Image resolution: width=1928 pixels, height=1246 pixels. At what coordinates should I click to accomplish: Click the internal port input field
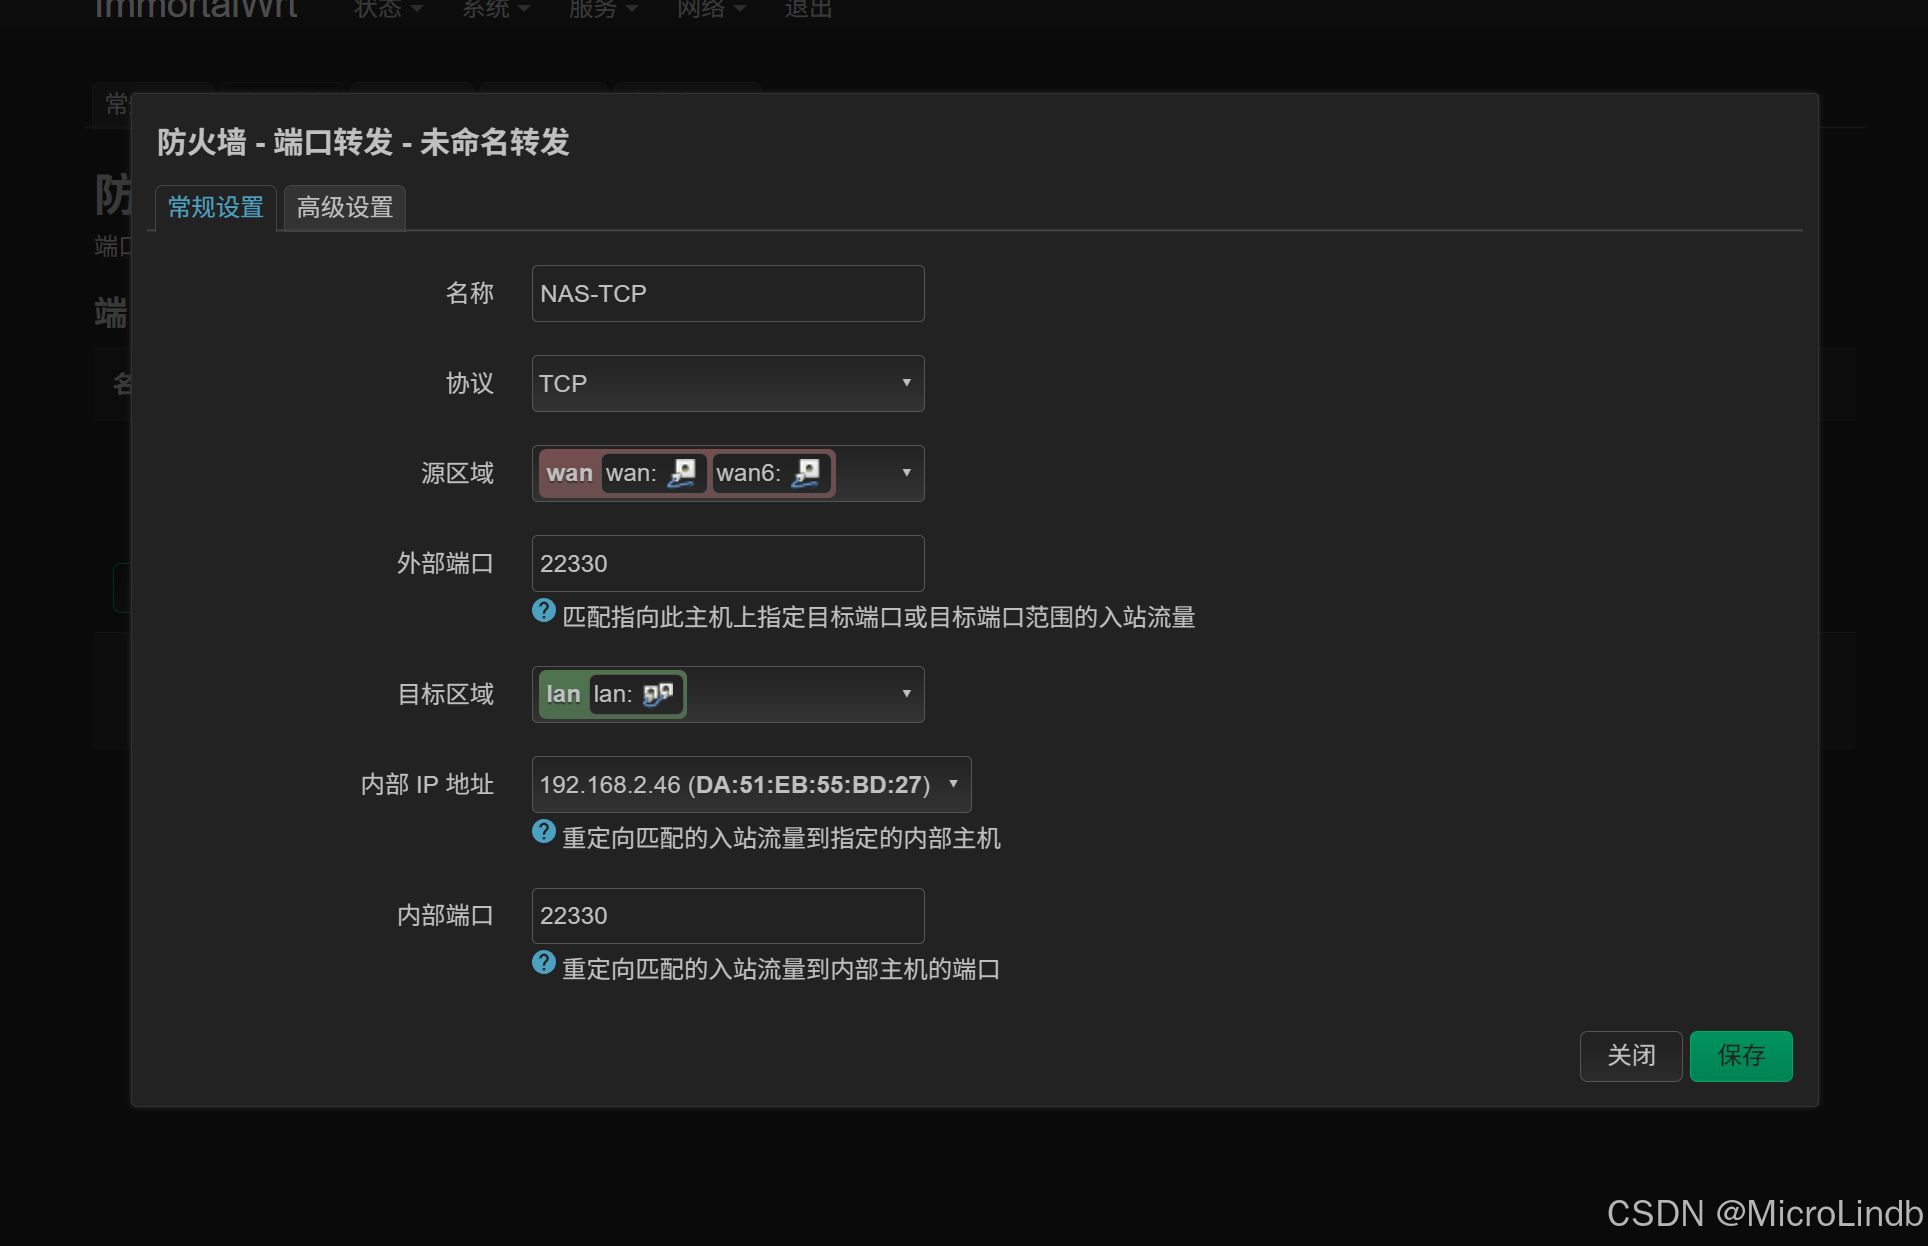[727, 916]
